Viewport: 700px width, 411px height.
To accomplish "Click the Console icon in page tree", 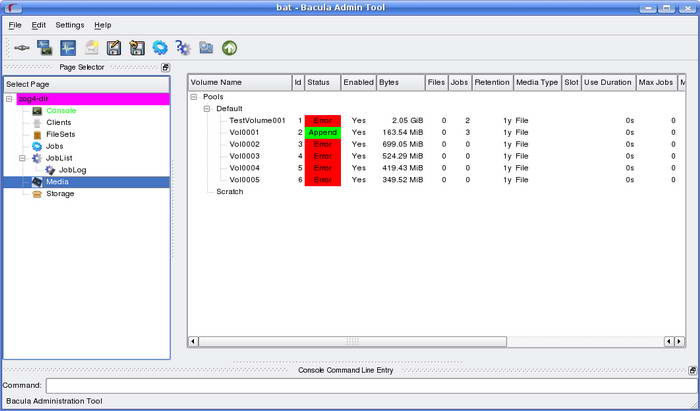I will pos(37,111).
